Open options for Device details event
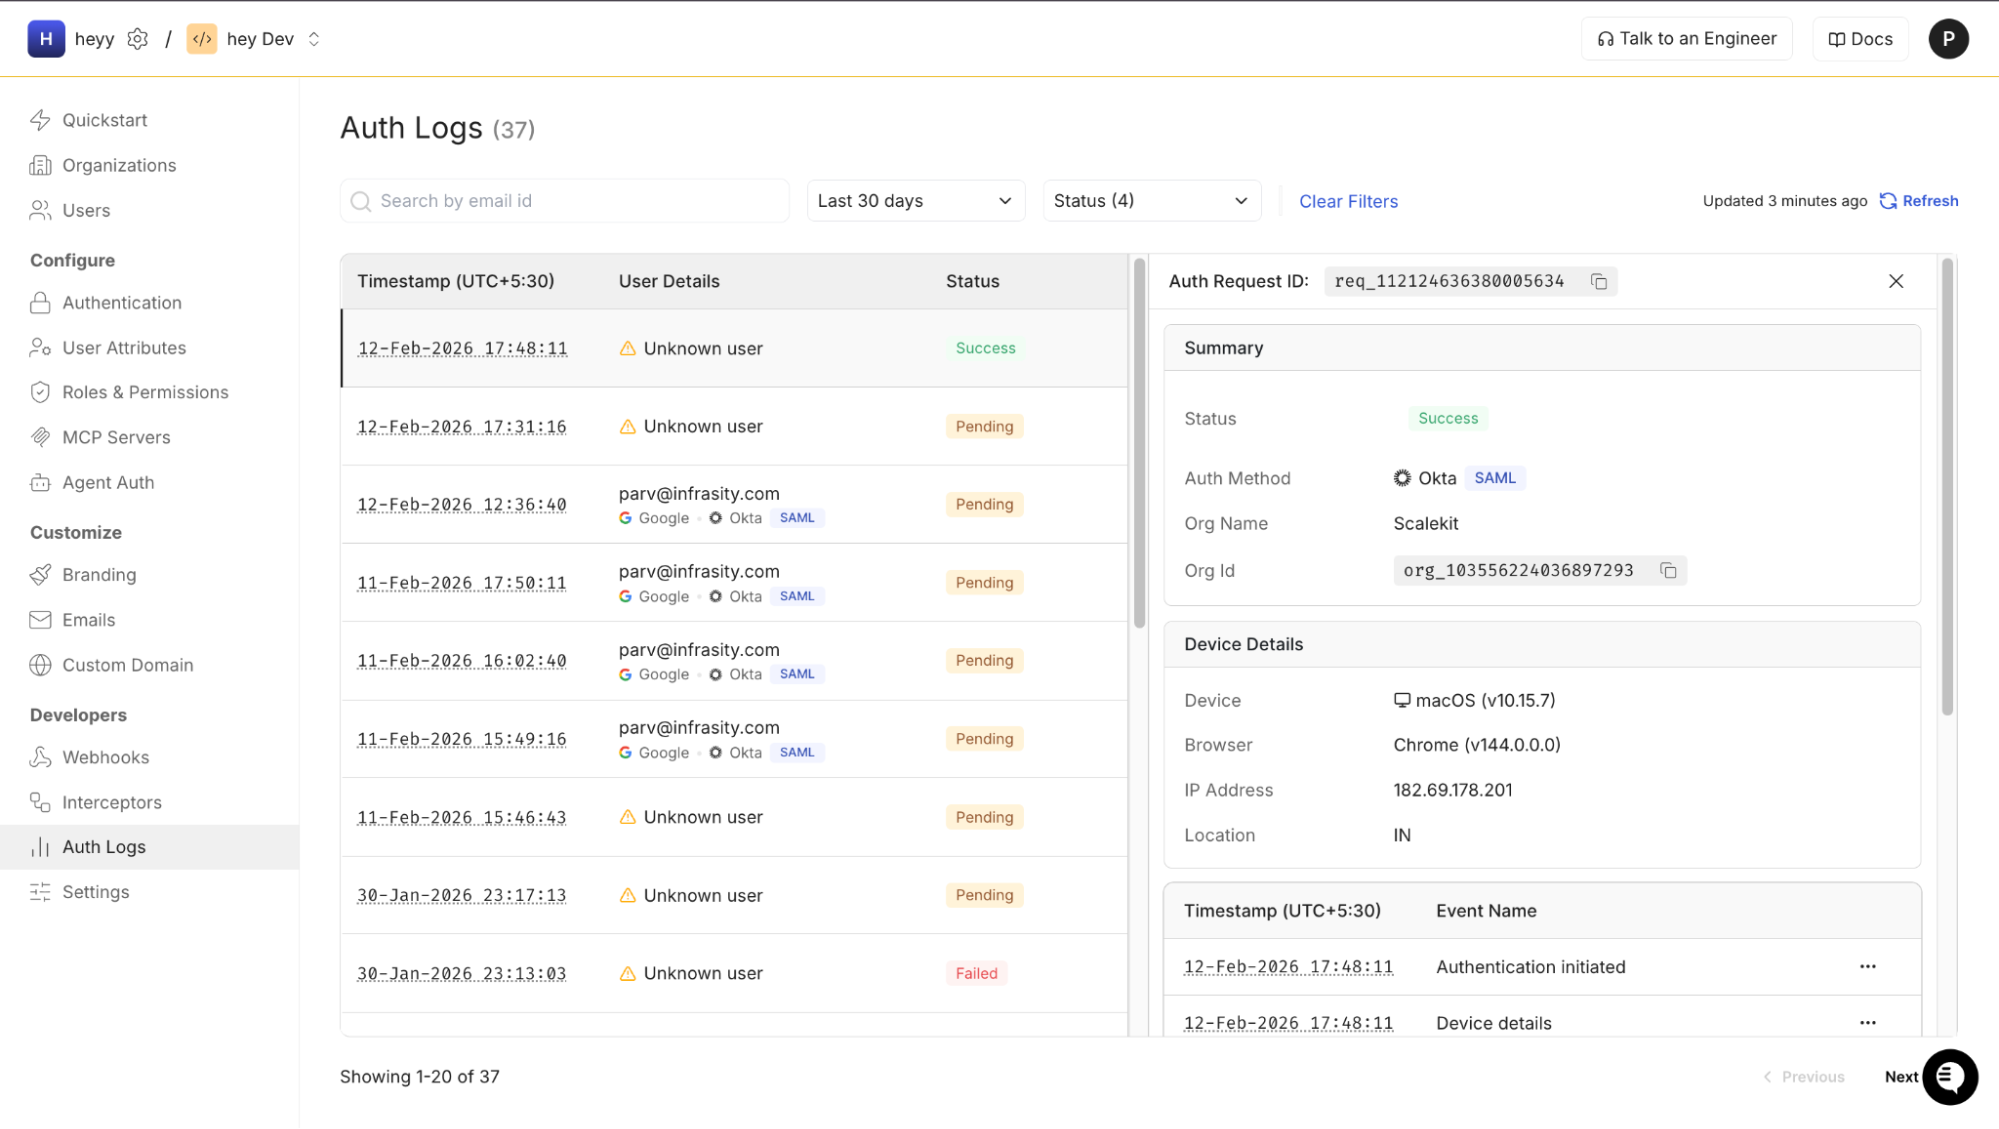This screenshot has width=1999, height=1129. click(1867, 1023)
